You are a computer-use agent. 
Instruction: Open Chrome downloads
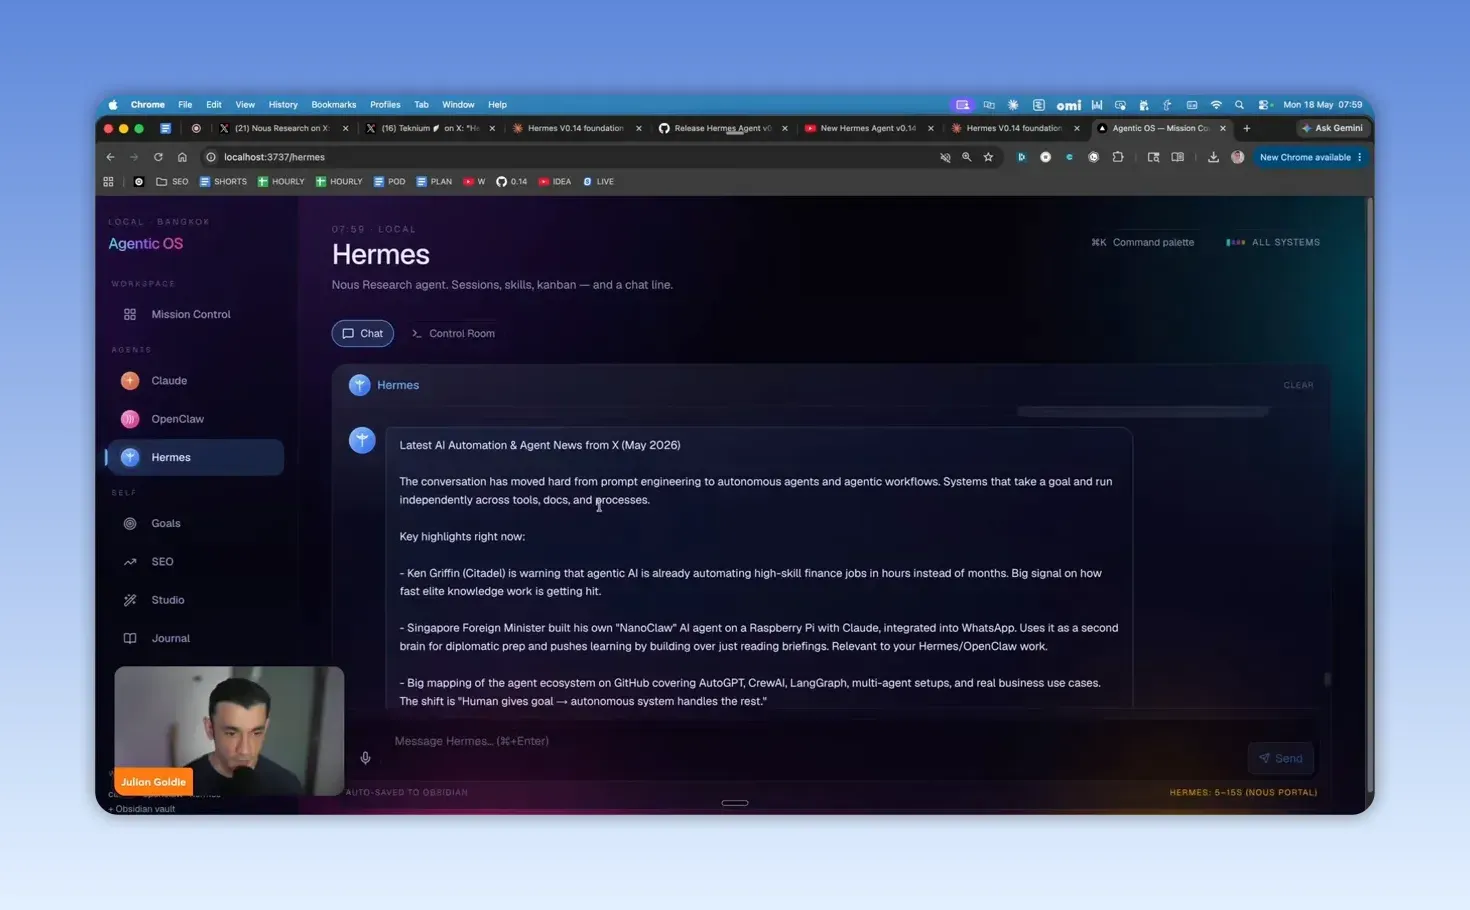click(1213, 157)
